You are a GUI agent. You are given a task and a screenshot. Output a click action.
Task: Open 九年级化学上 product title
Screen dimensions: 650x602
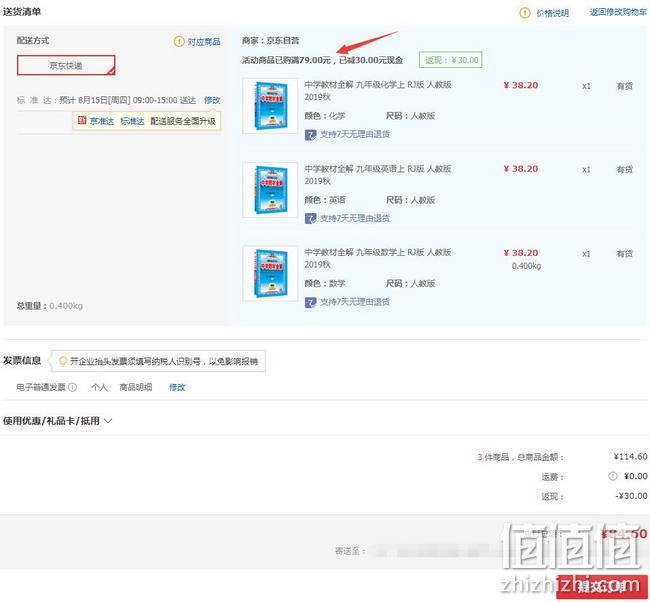(378, 90)
